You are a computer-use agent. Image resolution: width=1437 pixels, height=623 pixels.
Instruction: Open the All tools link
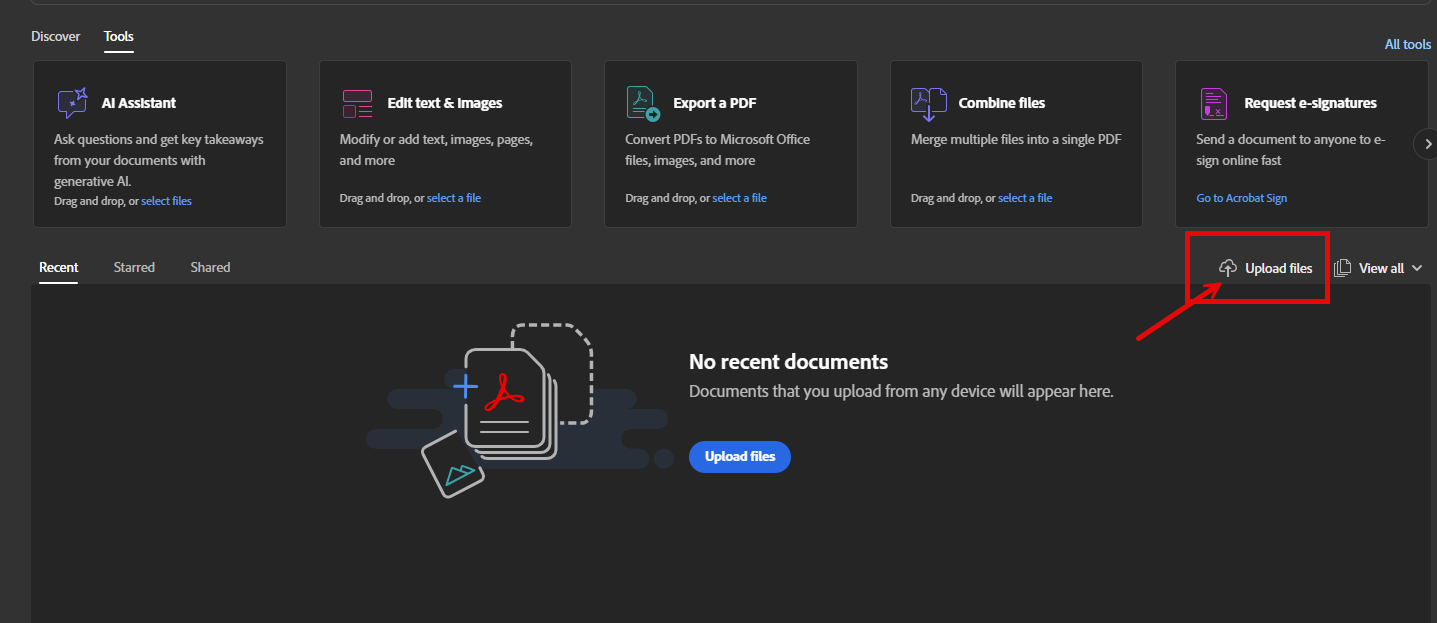pyautogui.click(x=1407, y=44)
